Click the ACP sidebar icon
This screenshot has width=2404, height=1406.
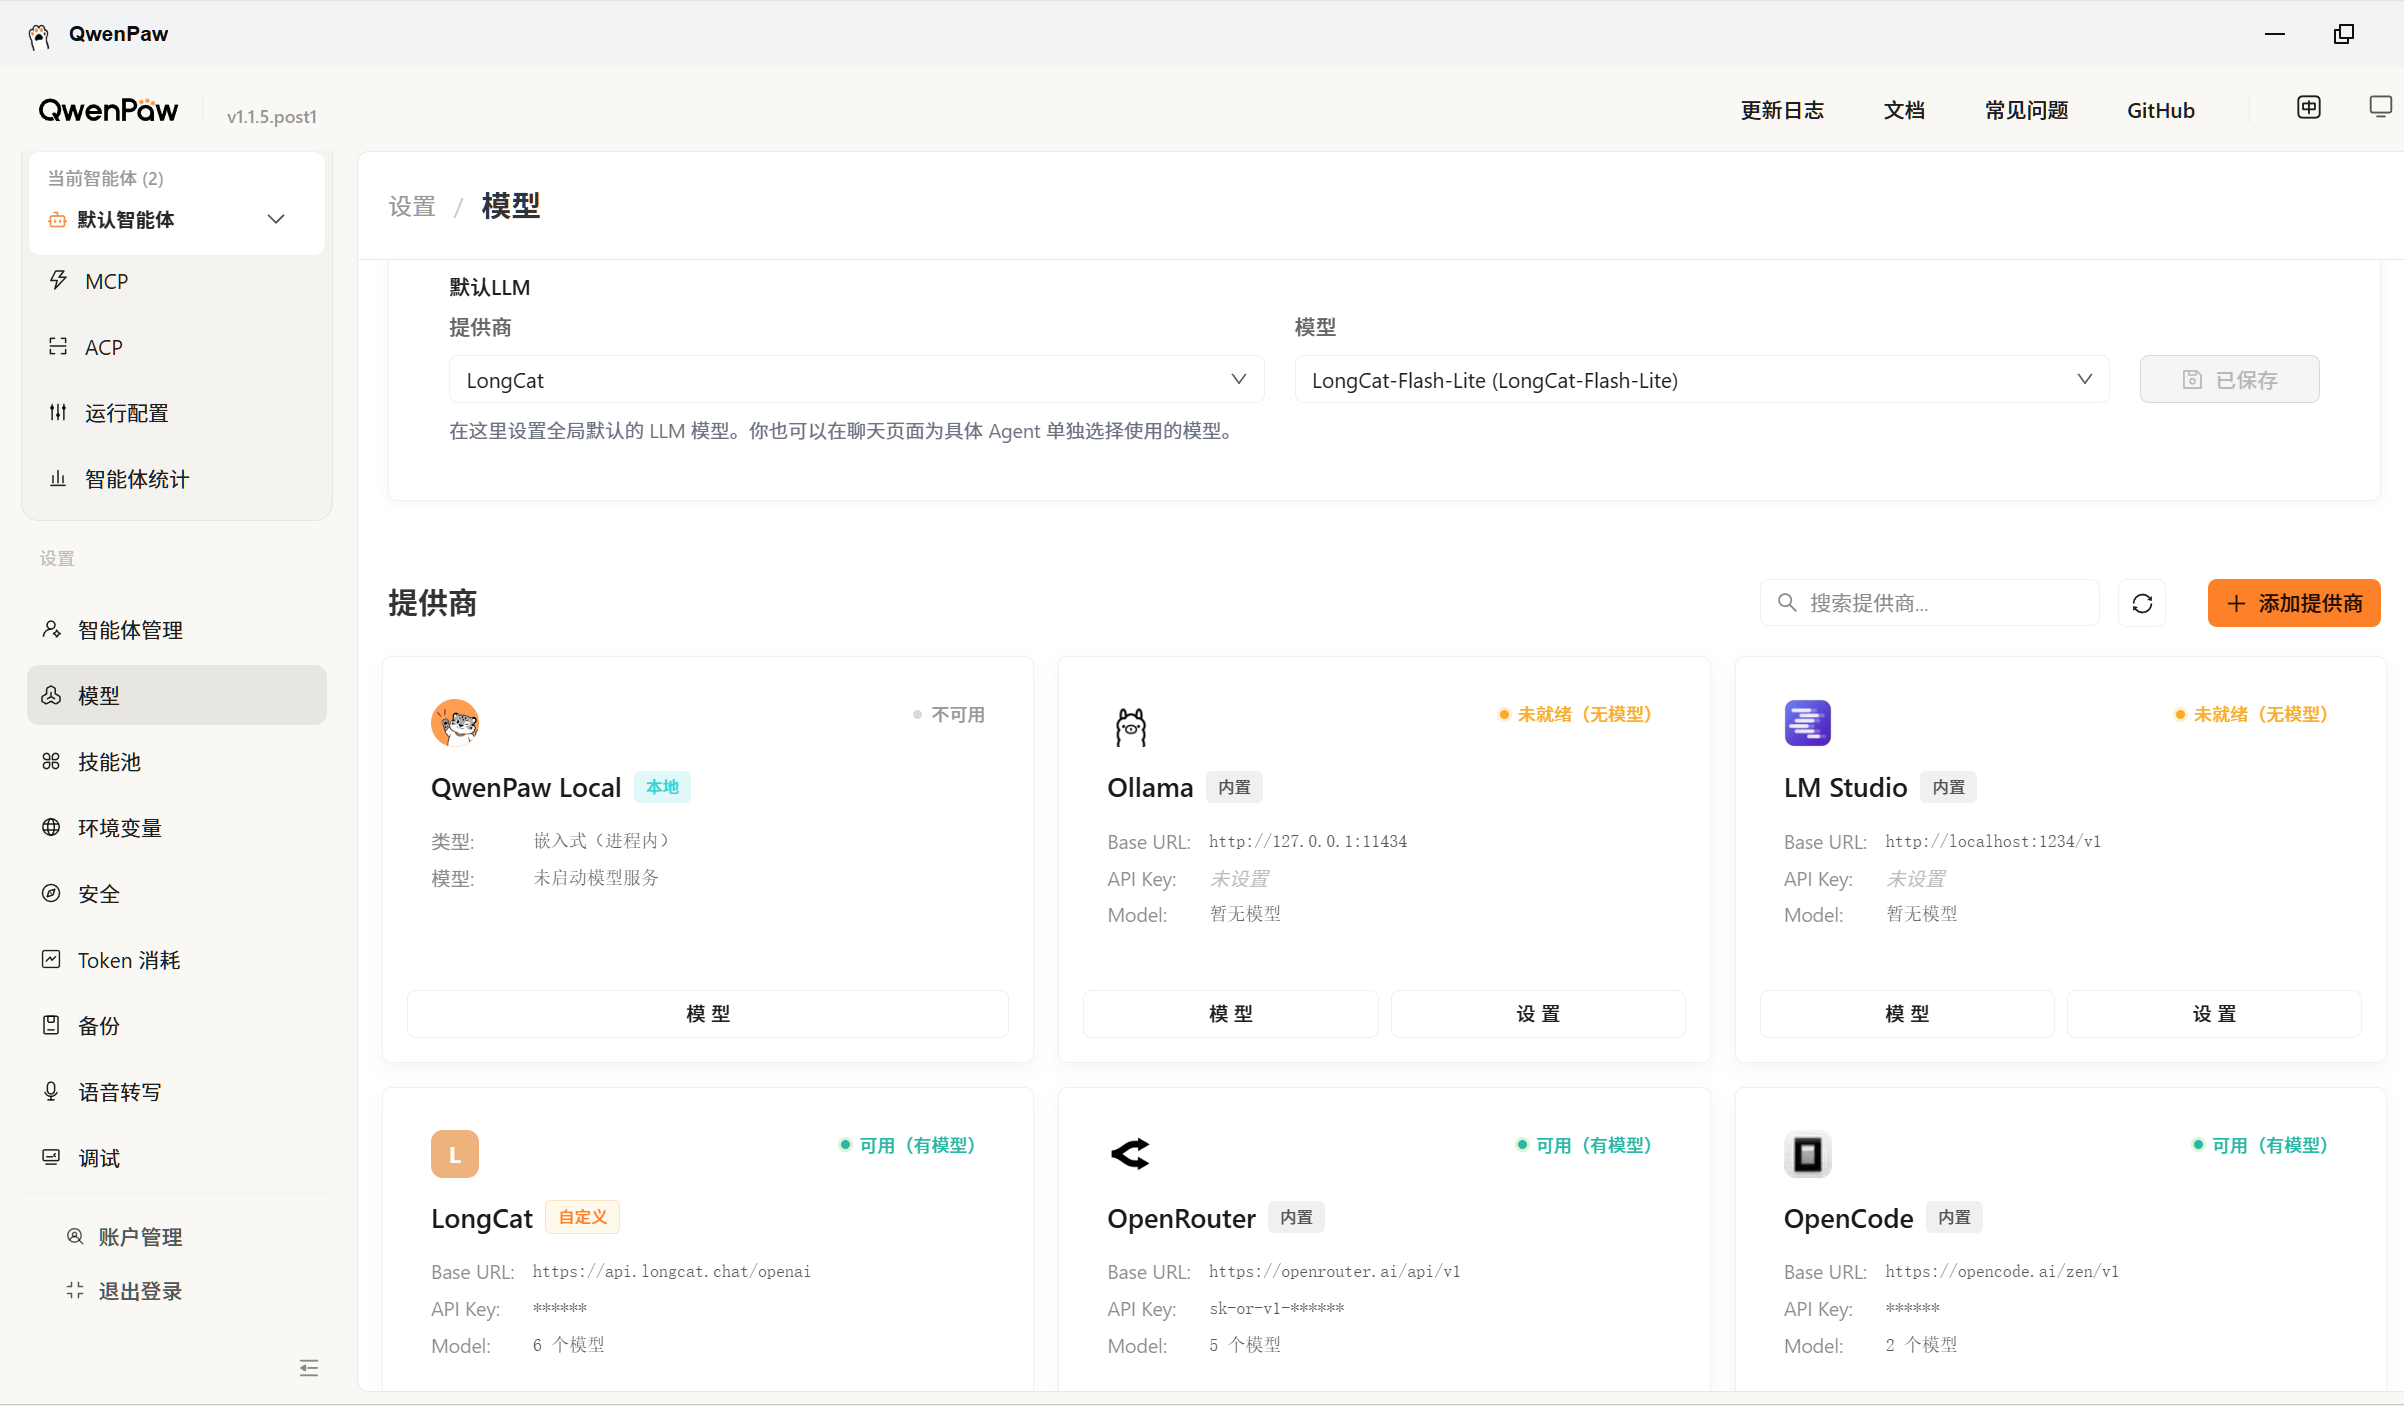pyautogui.click(x=58, y=346)
